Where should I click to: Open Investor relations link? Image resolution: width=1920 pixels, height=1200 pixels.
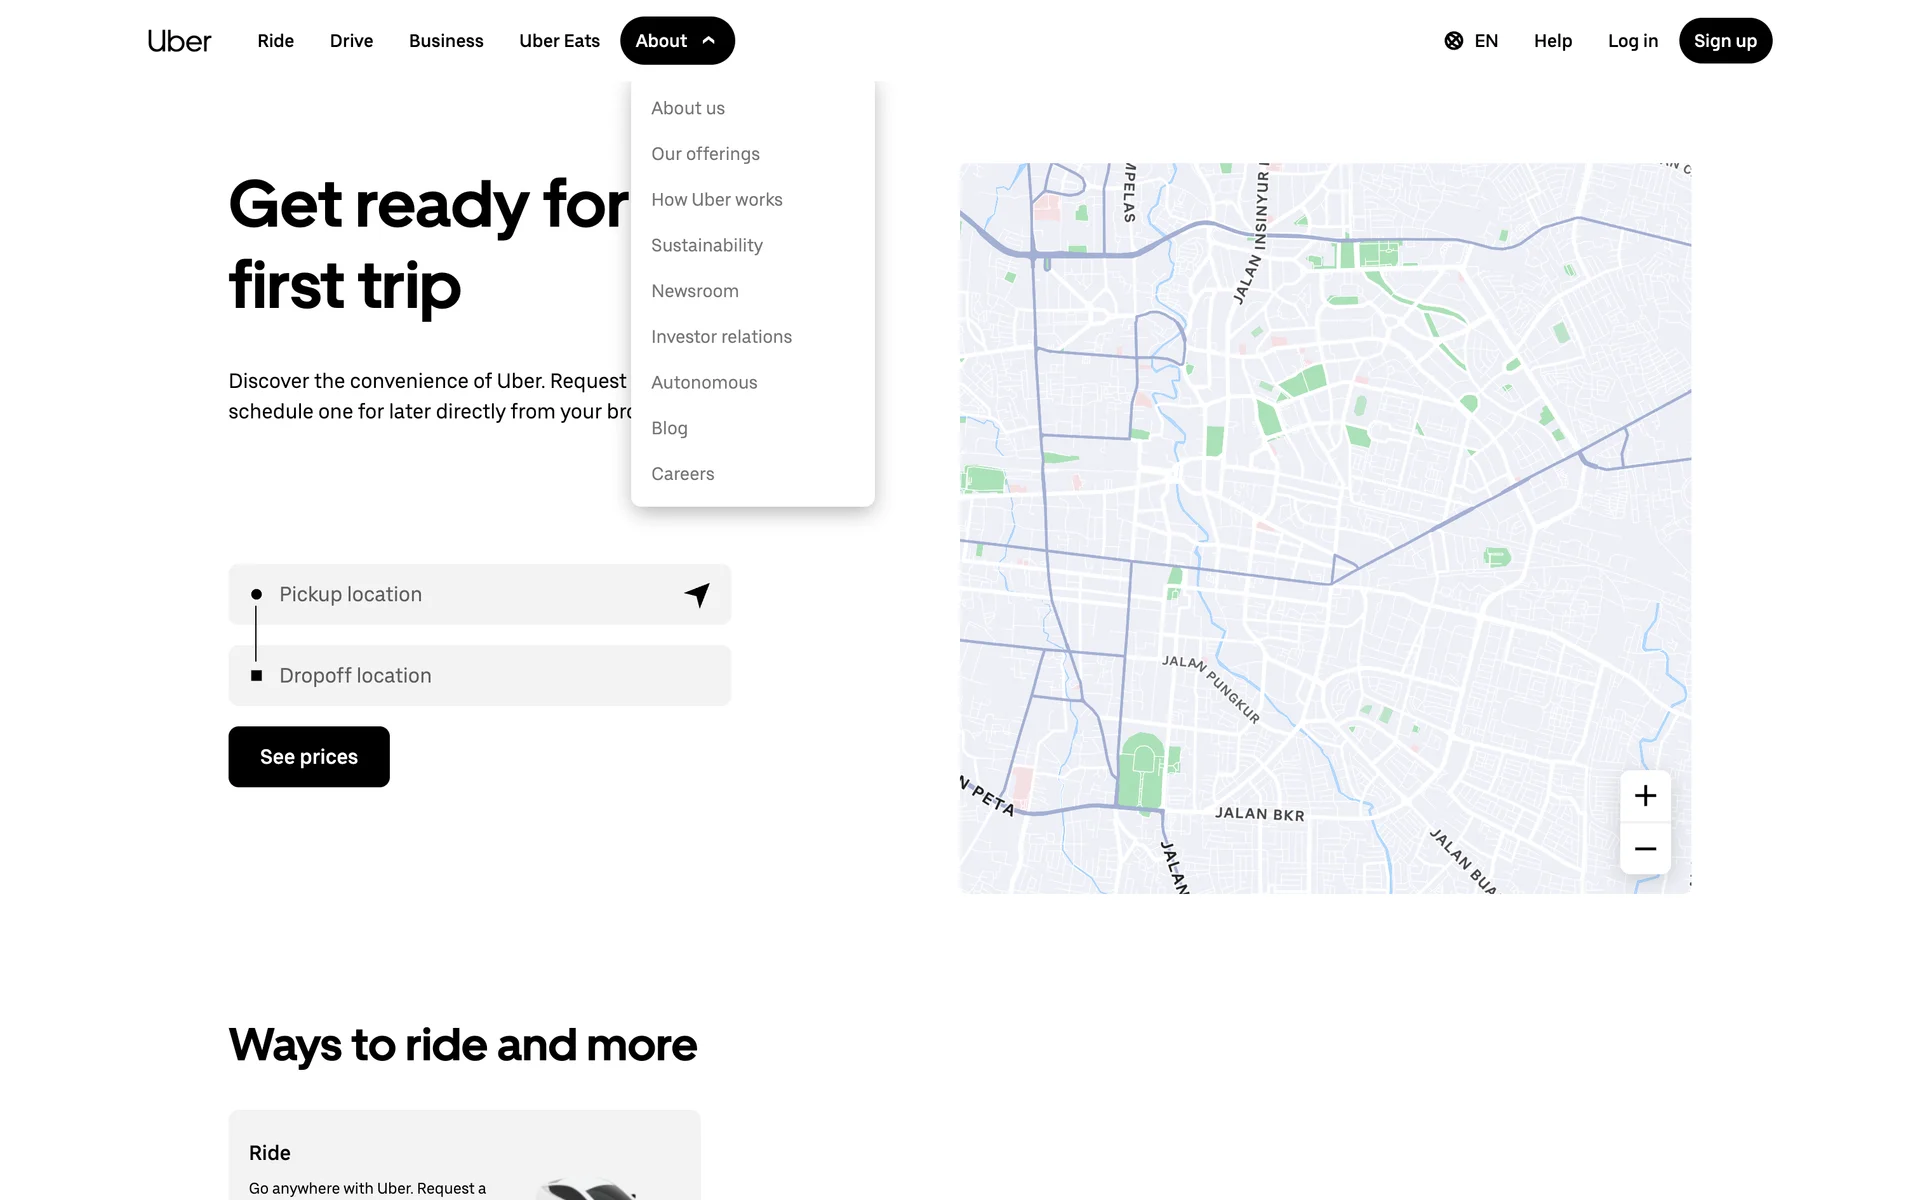(721, 337)
